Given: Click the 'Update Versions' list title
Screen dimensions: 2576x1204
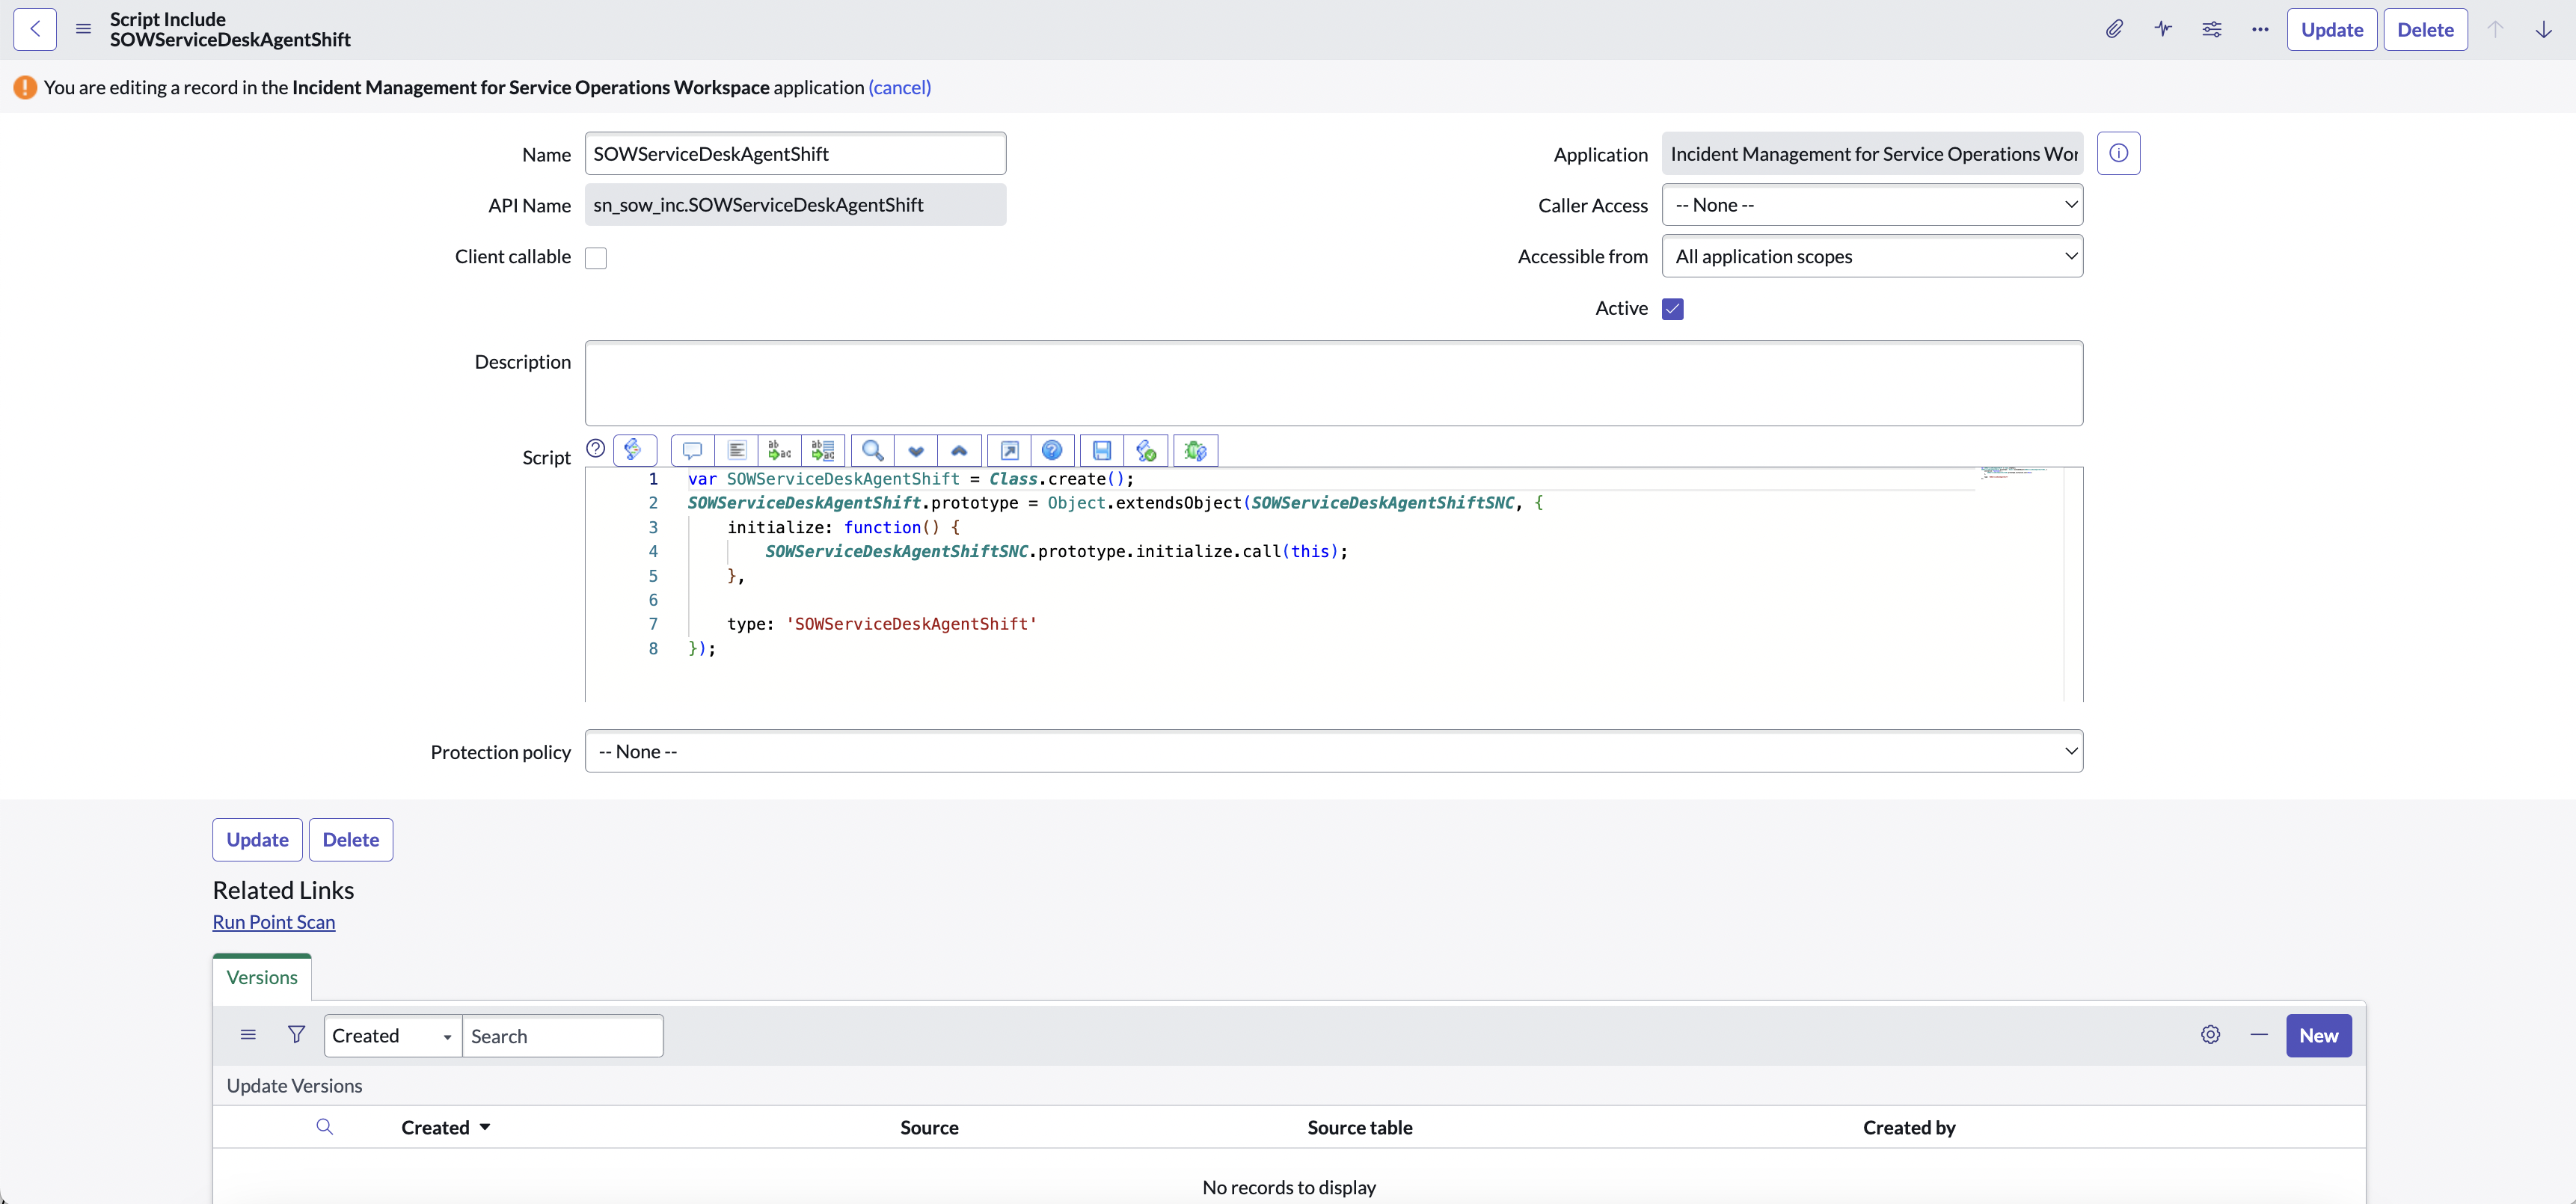Looking at the screenshot, I should 294,1085.
